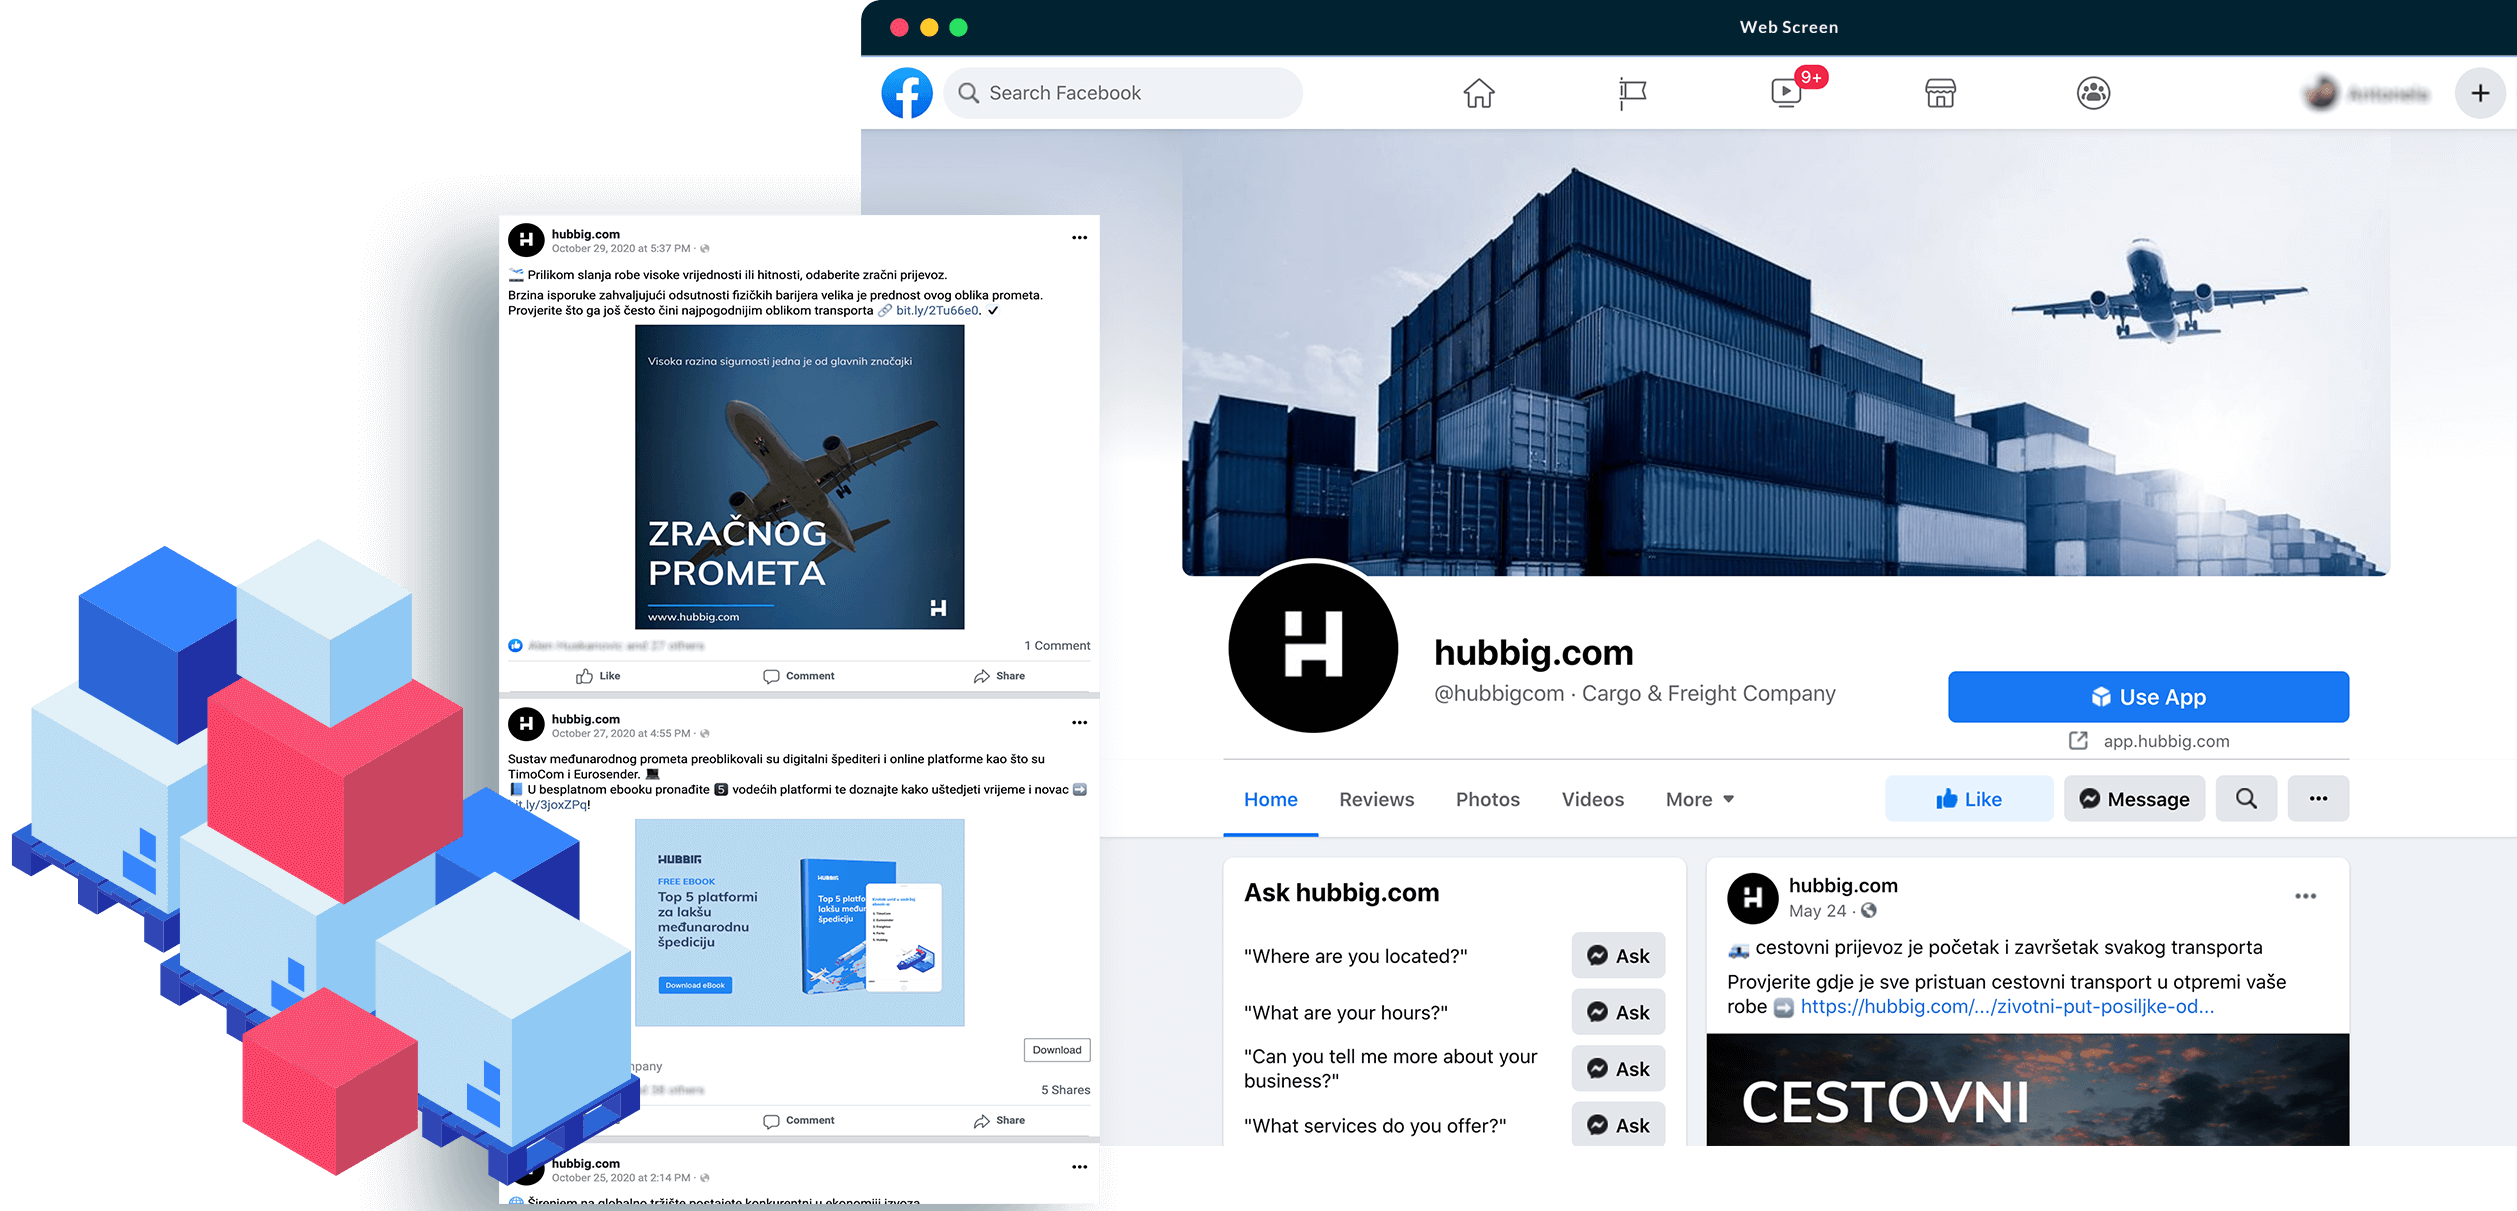The image size is (2517, 1211).
Task: Click the CESTOVNI post image
Action: coord(2027,1090)
